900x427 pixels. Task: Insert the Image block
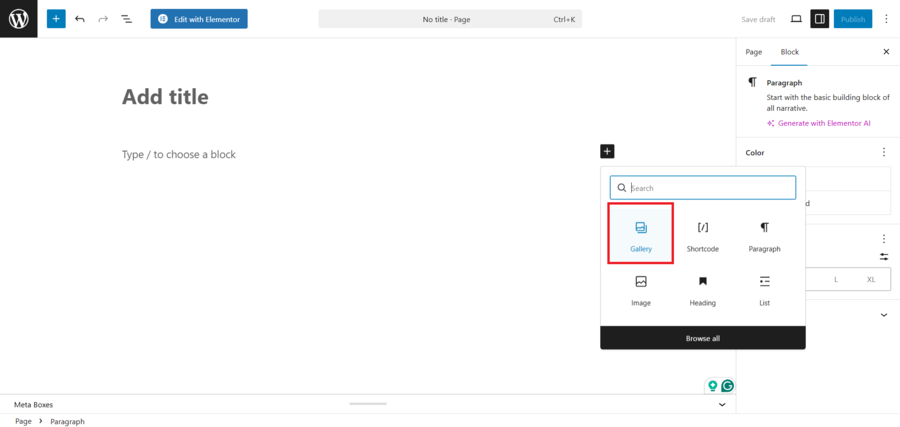tap(641, 289)
